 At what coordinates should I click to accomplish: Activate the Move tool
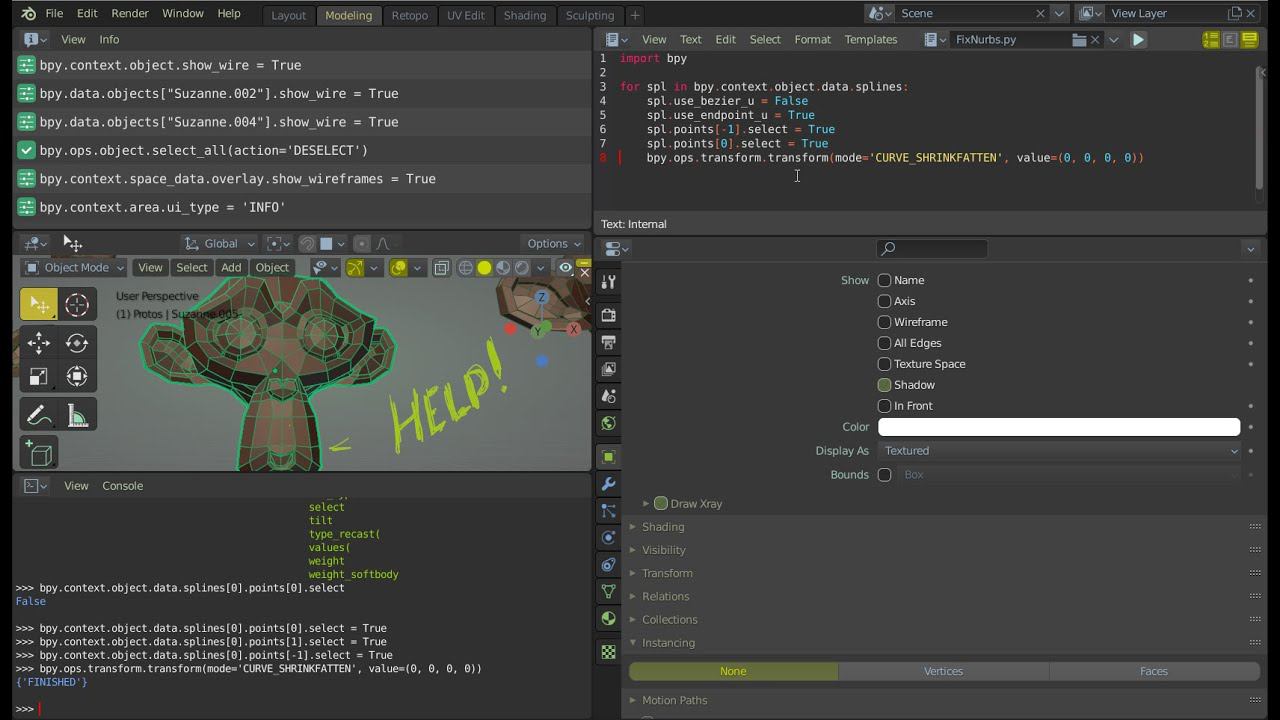click(39, 343)
